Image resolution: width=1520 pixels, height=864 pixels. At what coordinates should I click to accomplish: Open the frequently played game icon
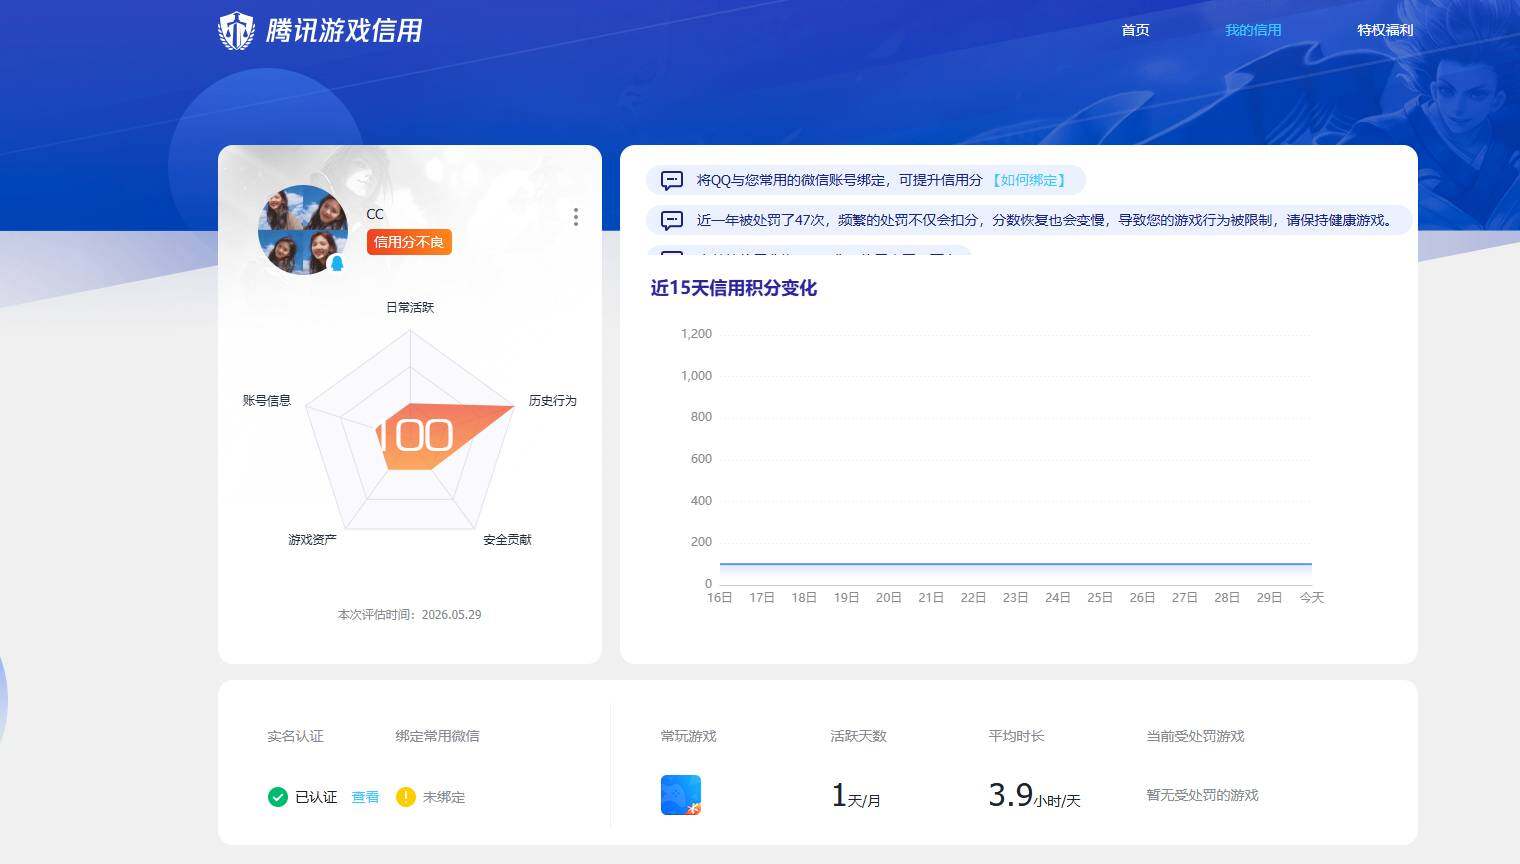click(681, 795)
